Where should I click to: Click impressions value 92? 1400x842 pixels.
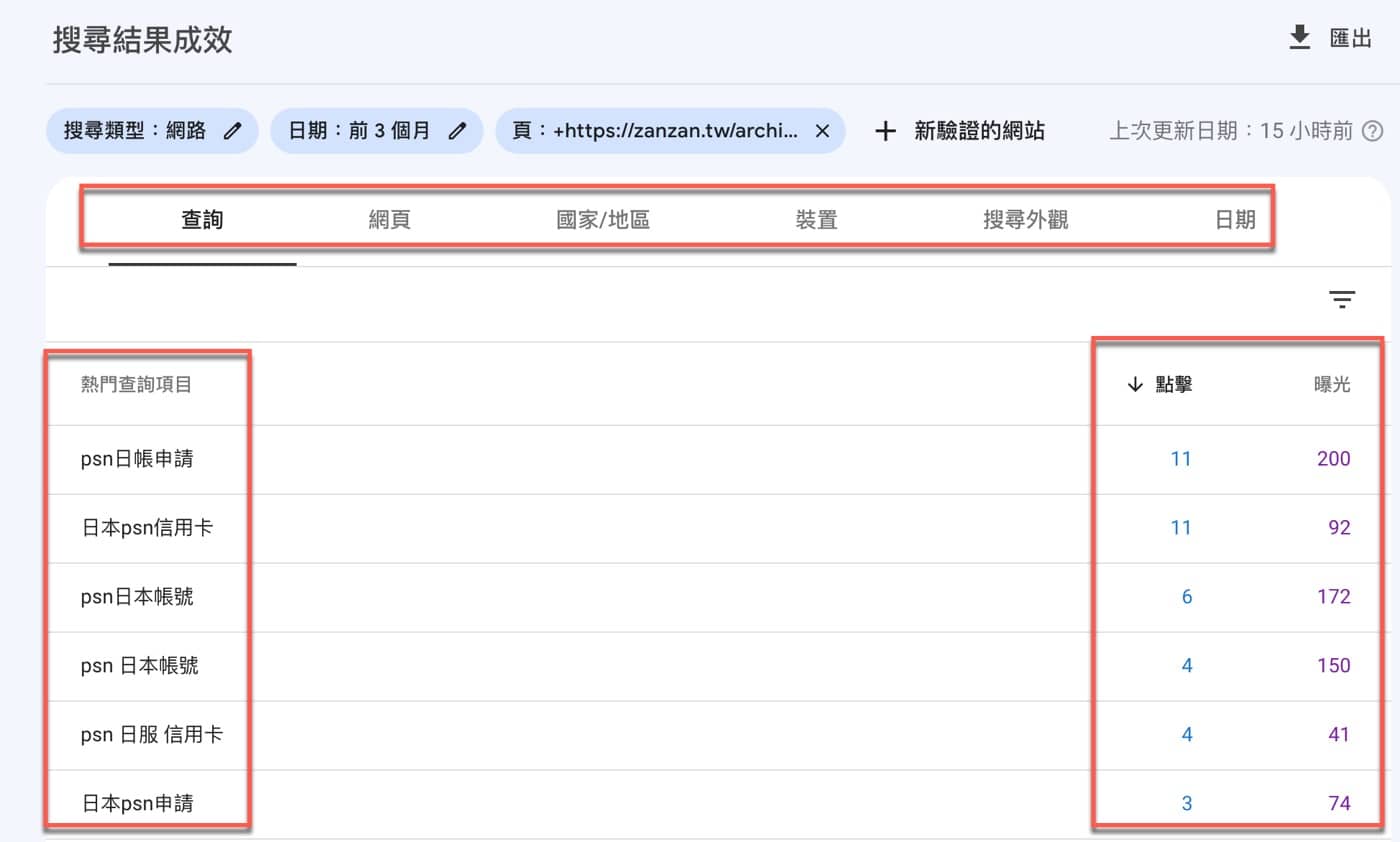(x=1340, y=528)
